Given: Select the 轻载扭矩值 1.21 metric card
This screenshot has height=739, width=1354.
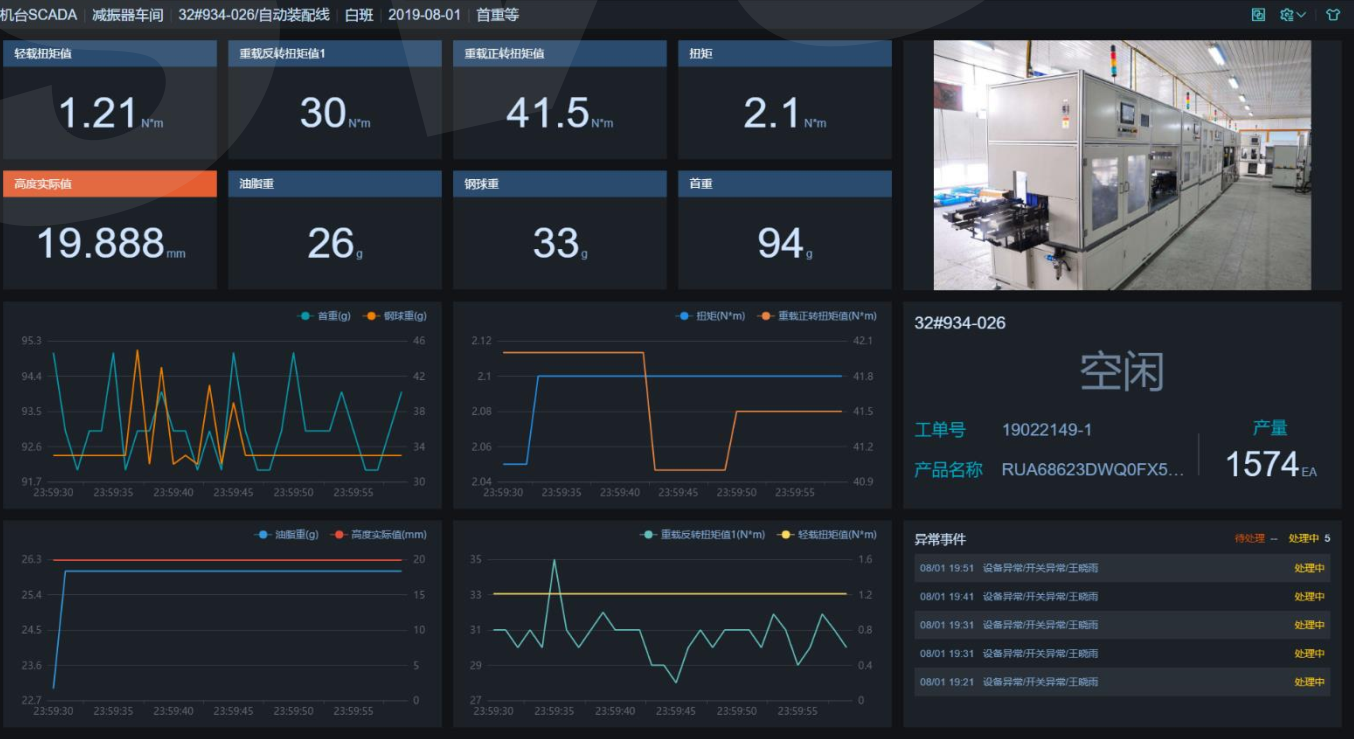Looking at the screenshot, I should [109, 100].
